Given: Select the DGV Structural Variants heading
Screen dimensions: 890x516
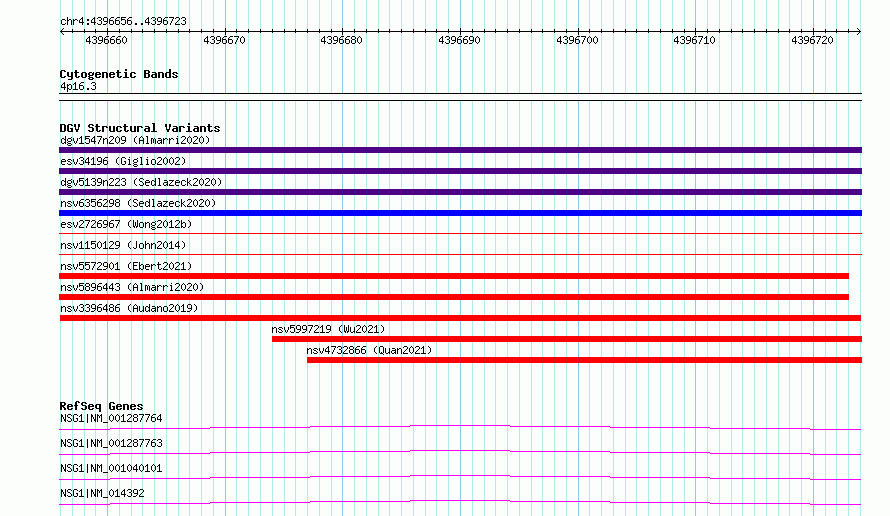Looking at the screenshot, I should click(140, 128).
